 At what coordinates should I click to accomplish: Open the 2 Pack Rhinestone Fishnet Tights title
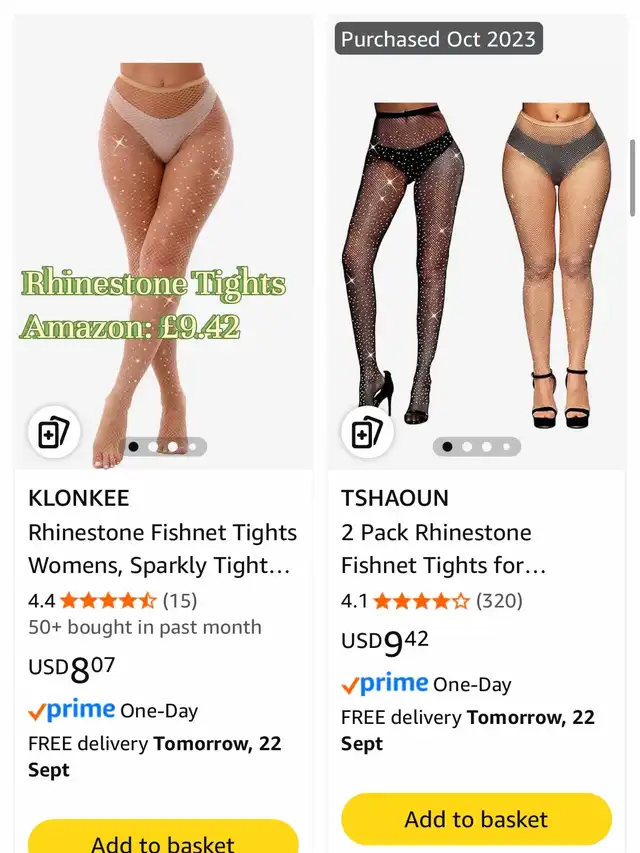pyautogui.click(x=444, y=548)
